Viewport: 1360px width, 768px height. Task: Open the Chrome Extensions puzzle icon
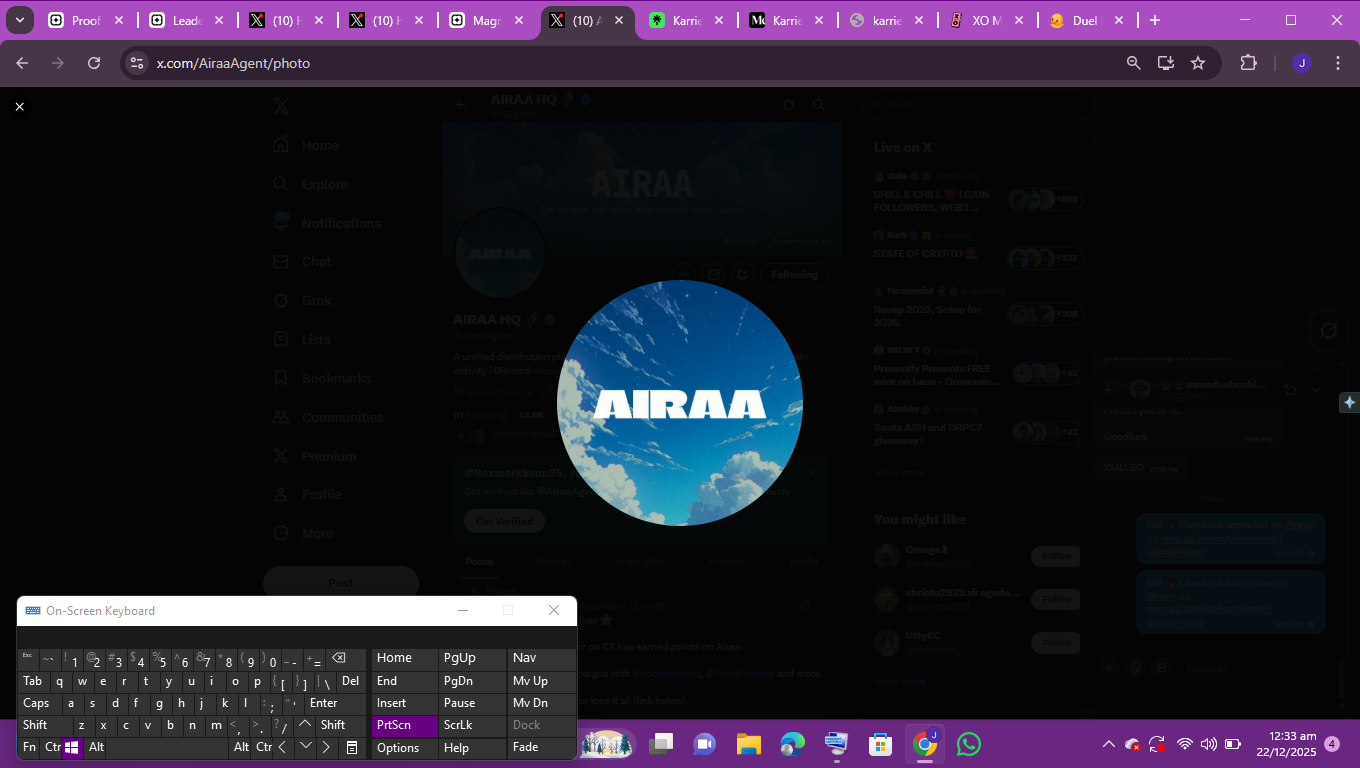(1248, 63)
